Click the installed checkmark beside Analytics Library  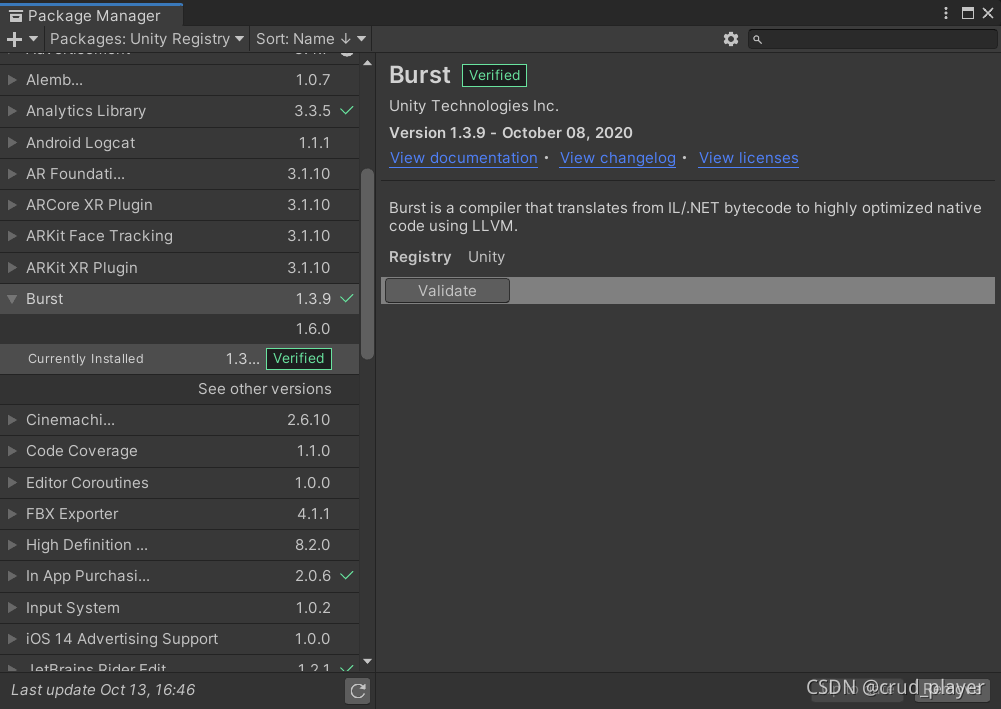click(347, 110)
